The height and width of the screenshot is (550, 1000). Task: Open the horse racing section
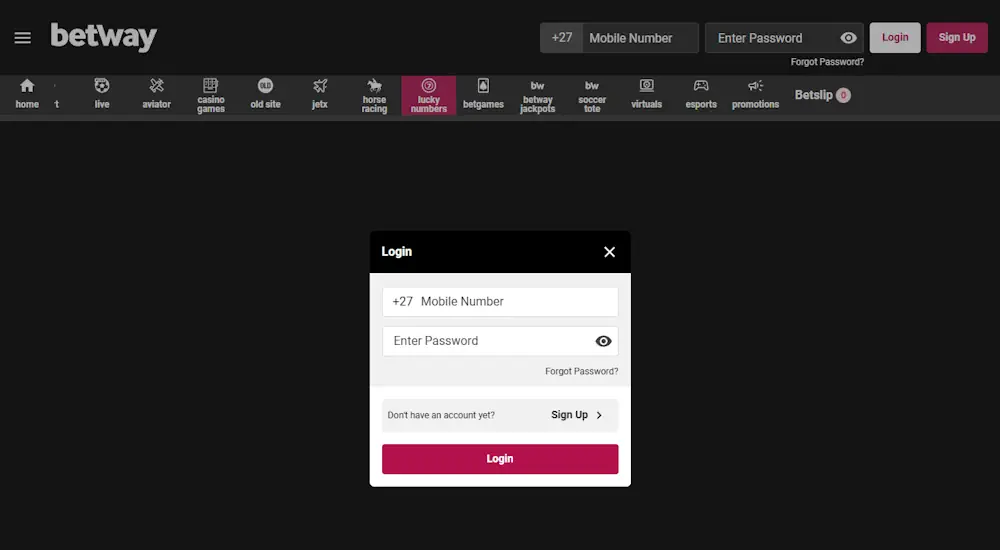374,87
